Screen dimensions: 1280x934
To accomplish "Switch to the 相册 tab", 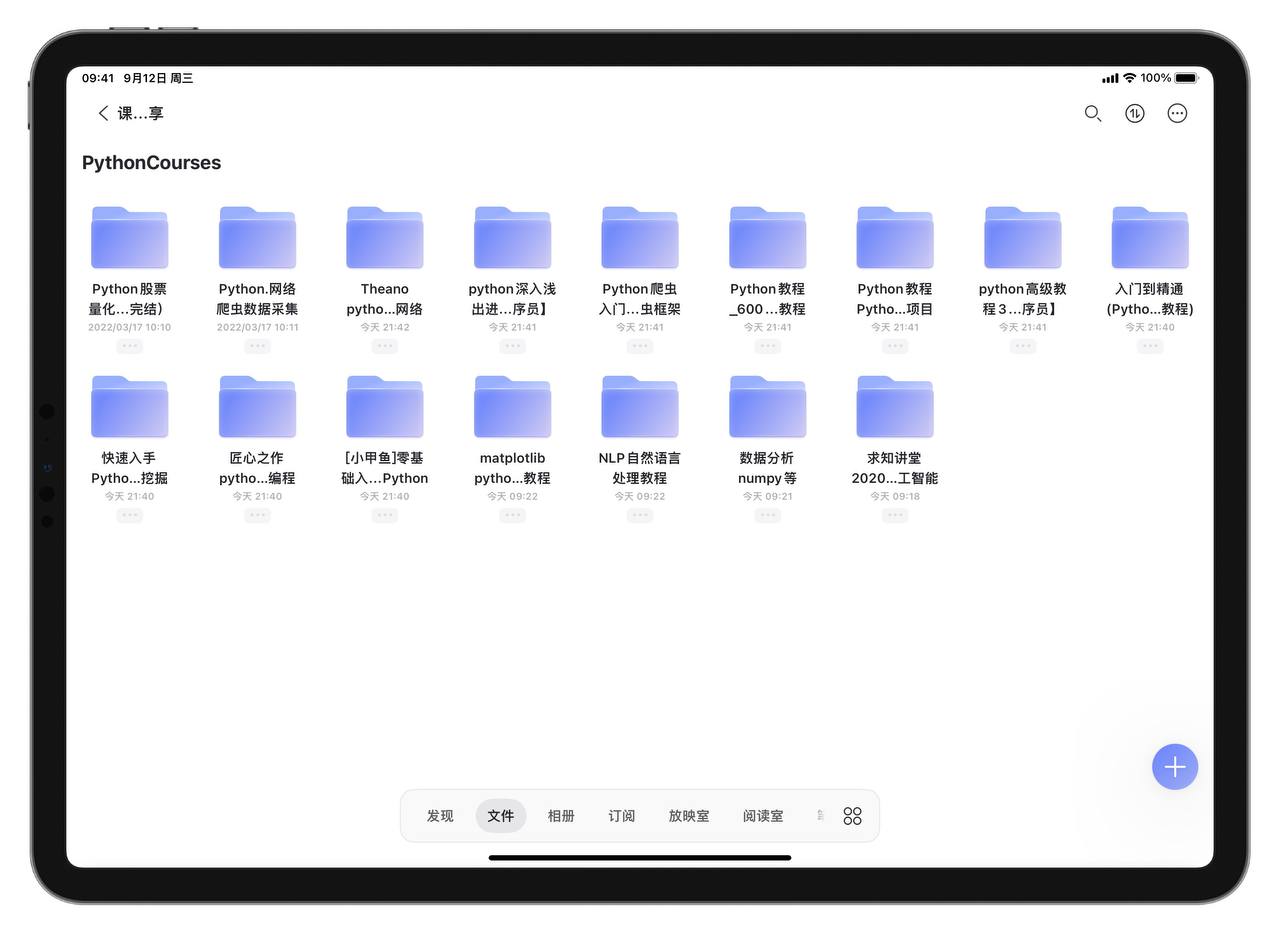I will coord(561,816).
